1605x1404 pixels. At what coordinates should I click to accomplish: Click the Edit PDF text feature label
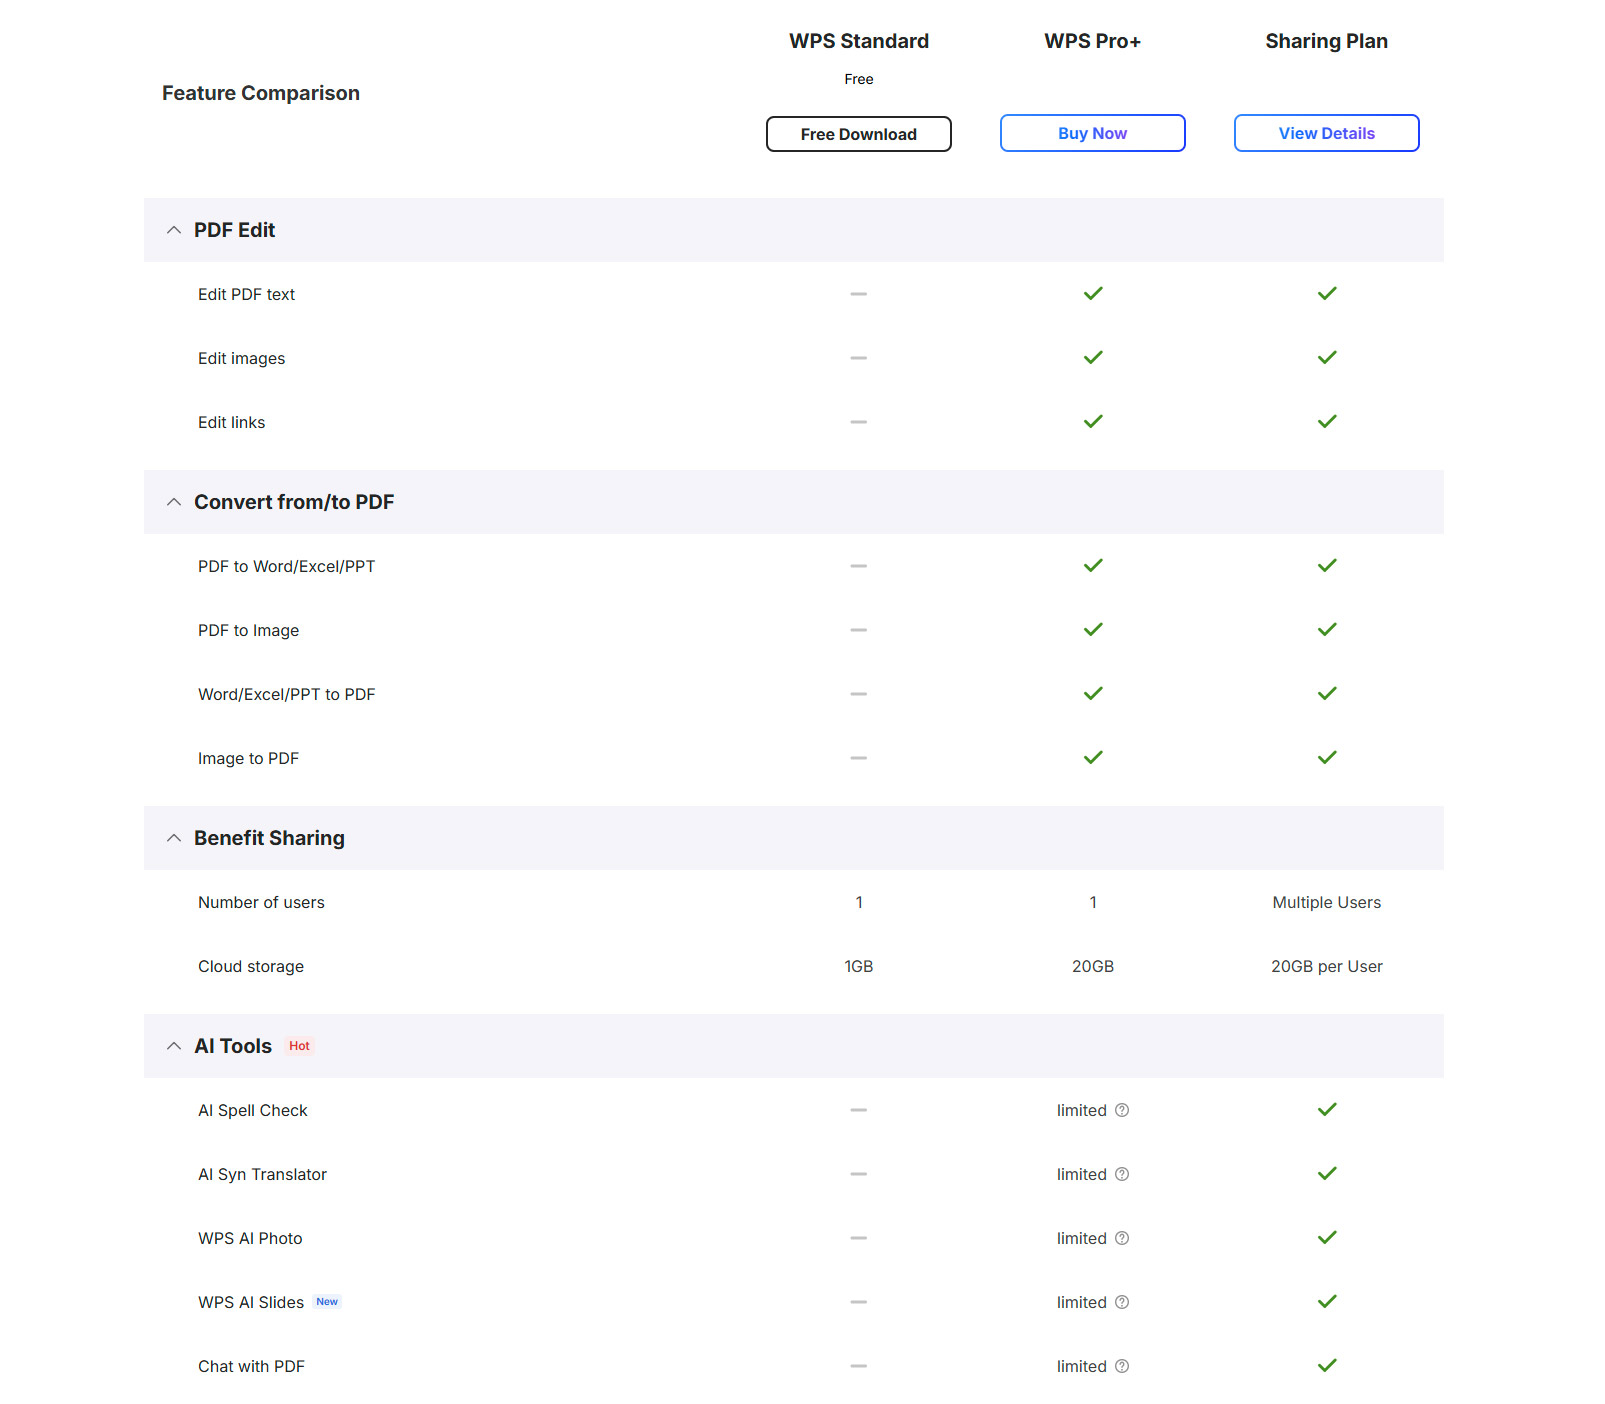click(246, 294)
